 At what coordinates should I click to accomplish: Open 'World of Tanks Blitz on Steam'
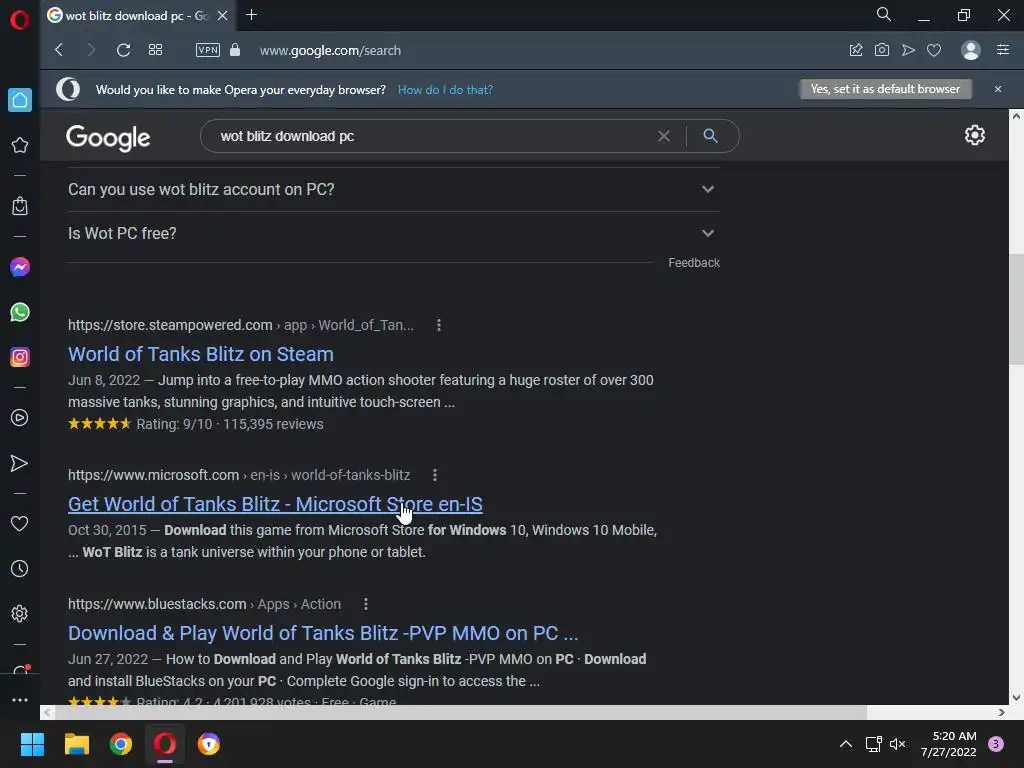pos(200,354)
